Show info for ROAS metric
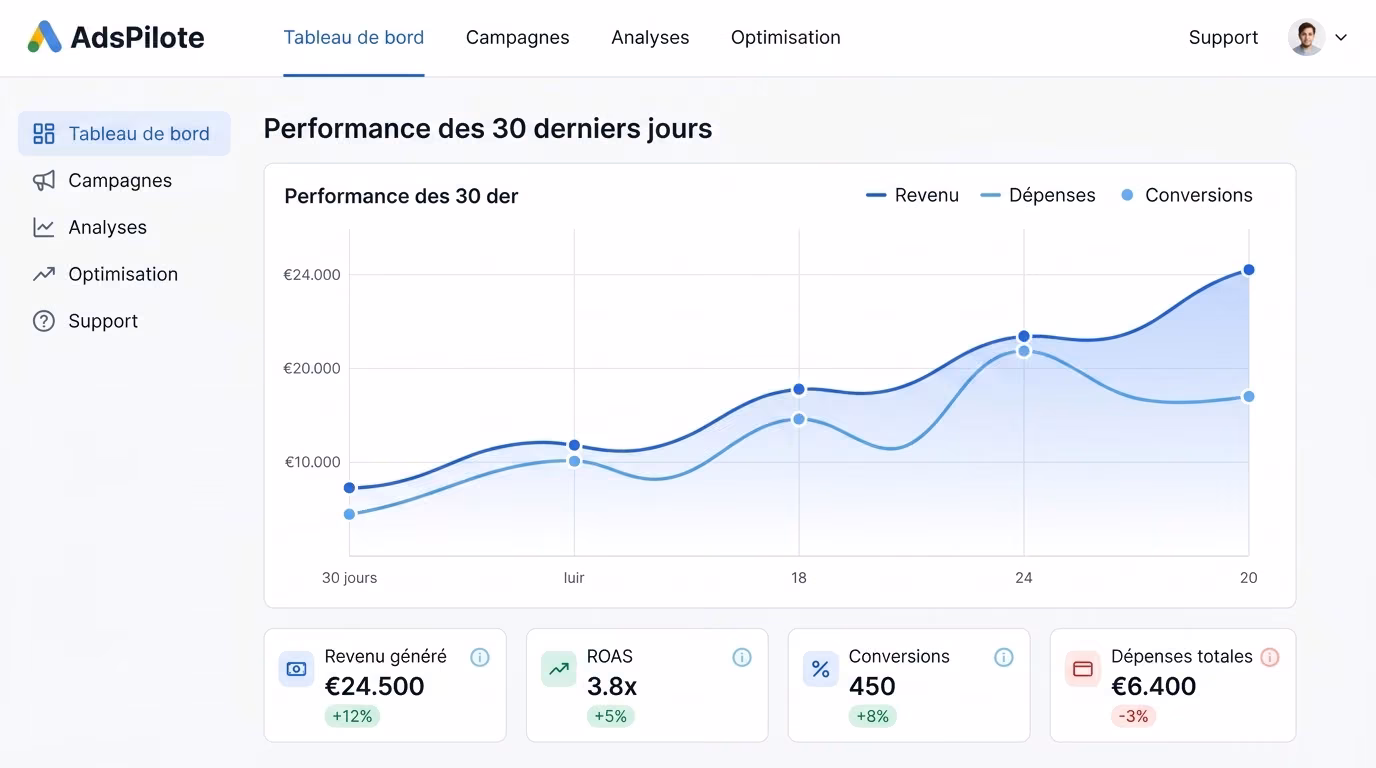 click(x=742, y=657)
